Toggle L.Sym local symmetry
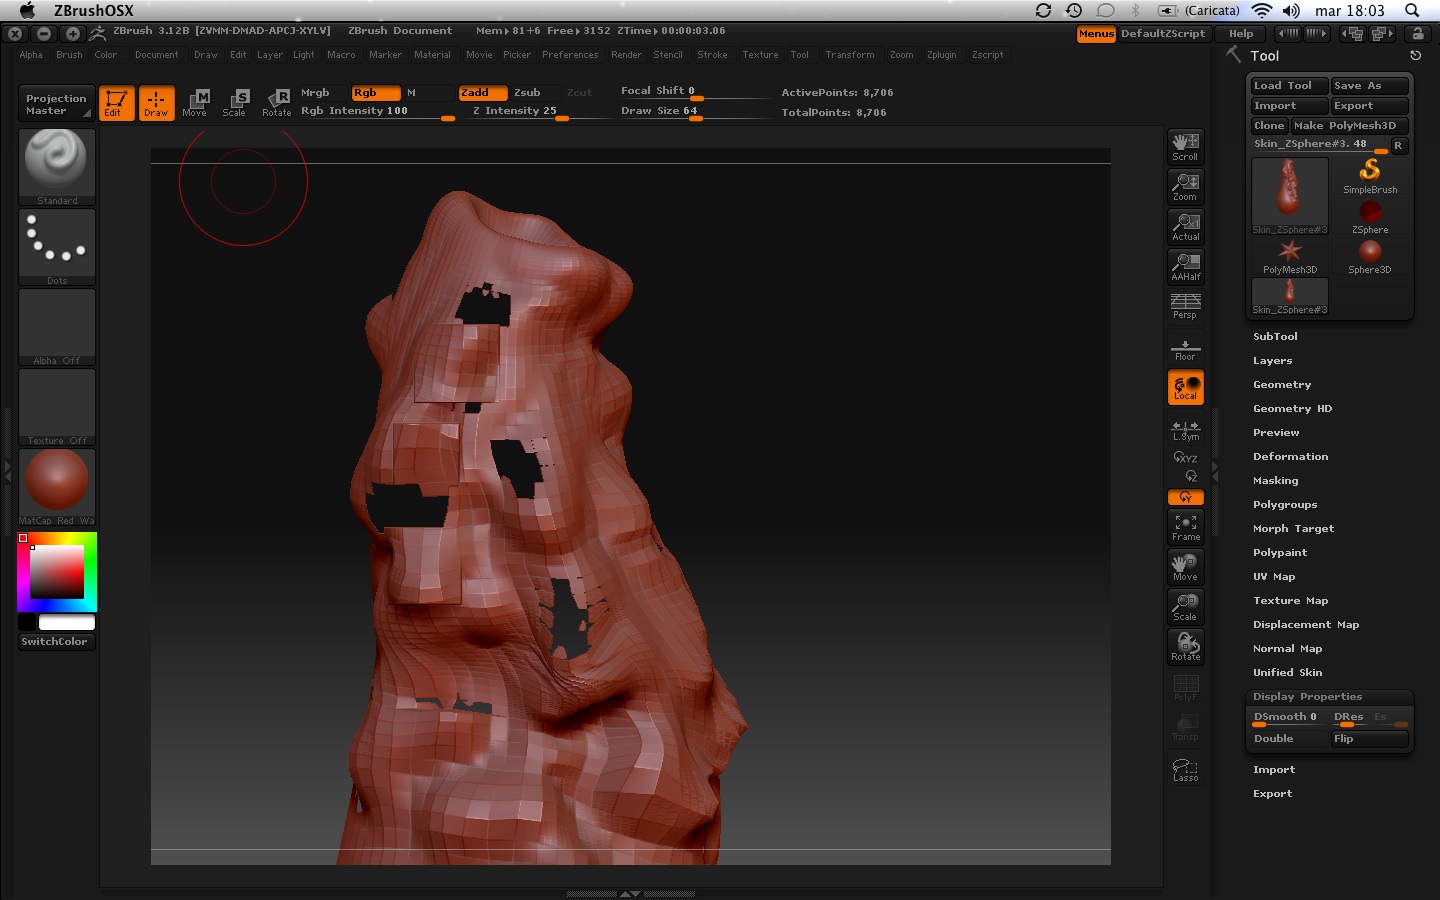 1185,430
